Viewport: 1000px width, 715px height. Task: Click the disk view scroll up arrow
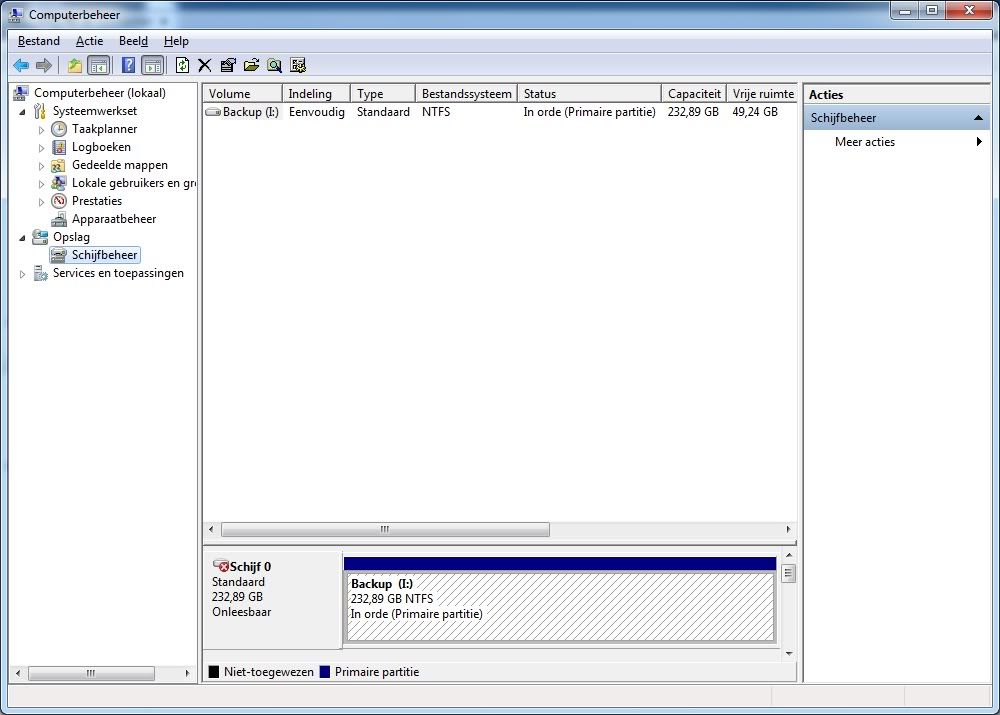[x=789, y=556]
